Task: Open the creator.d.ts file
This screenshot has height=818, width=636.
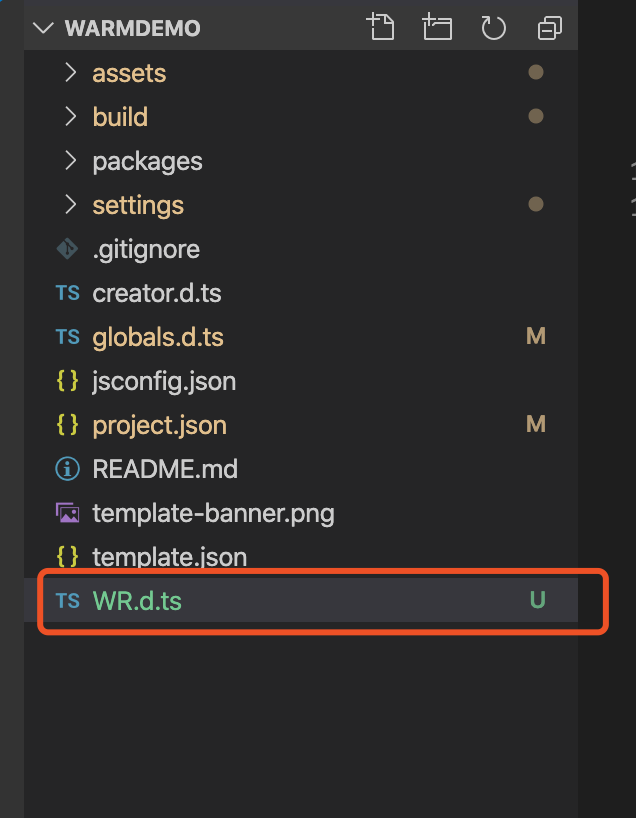Action: tap(157, 293)
